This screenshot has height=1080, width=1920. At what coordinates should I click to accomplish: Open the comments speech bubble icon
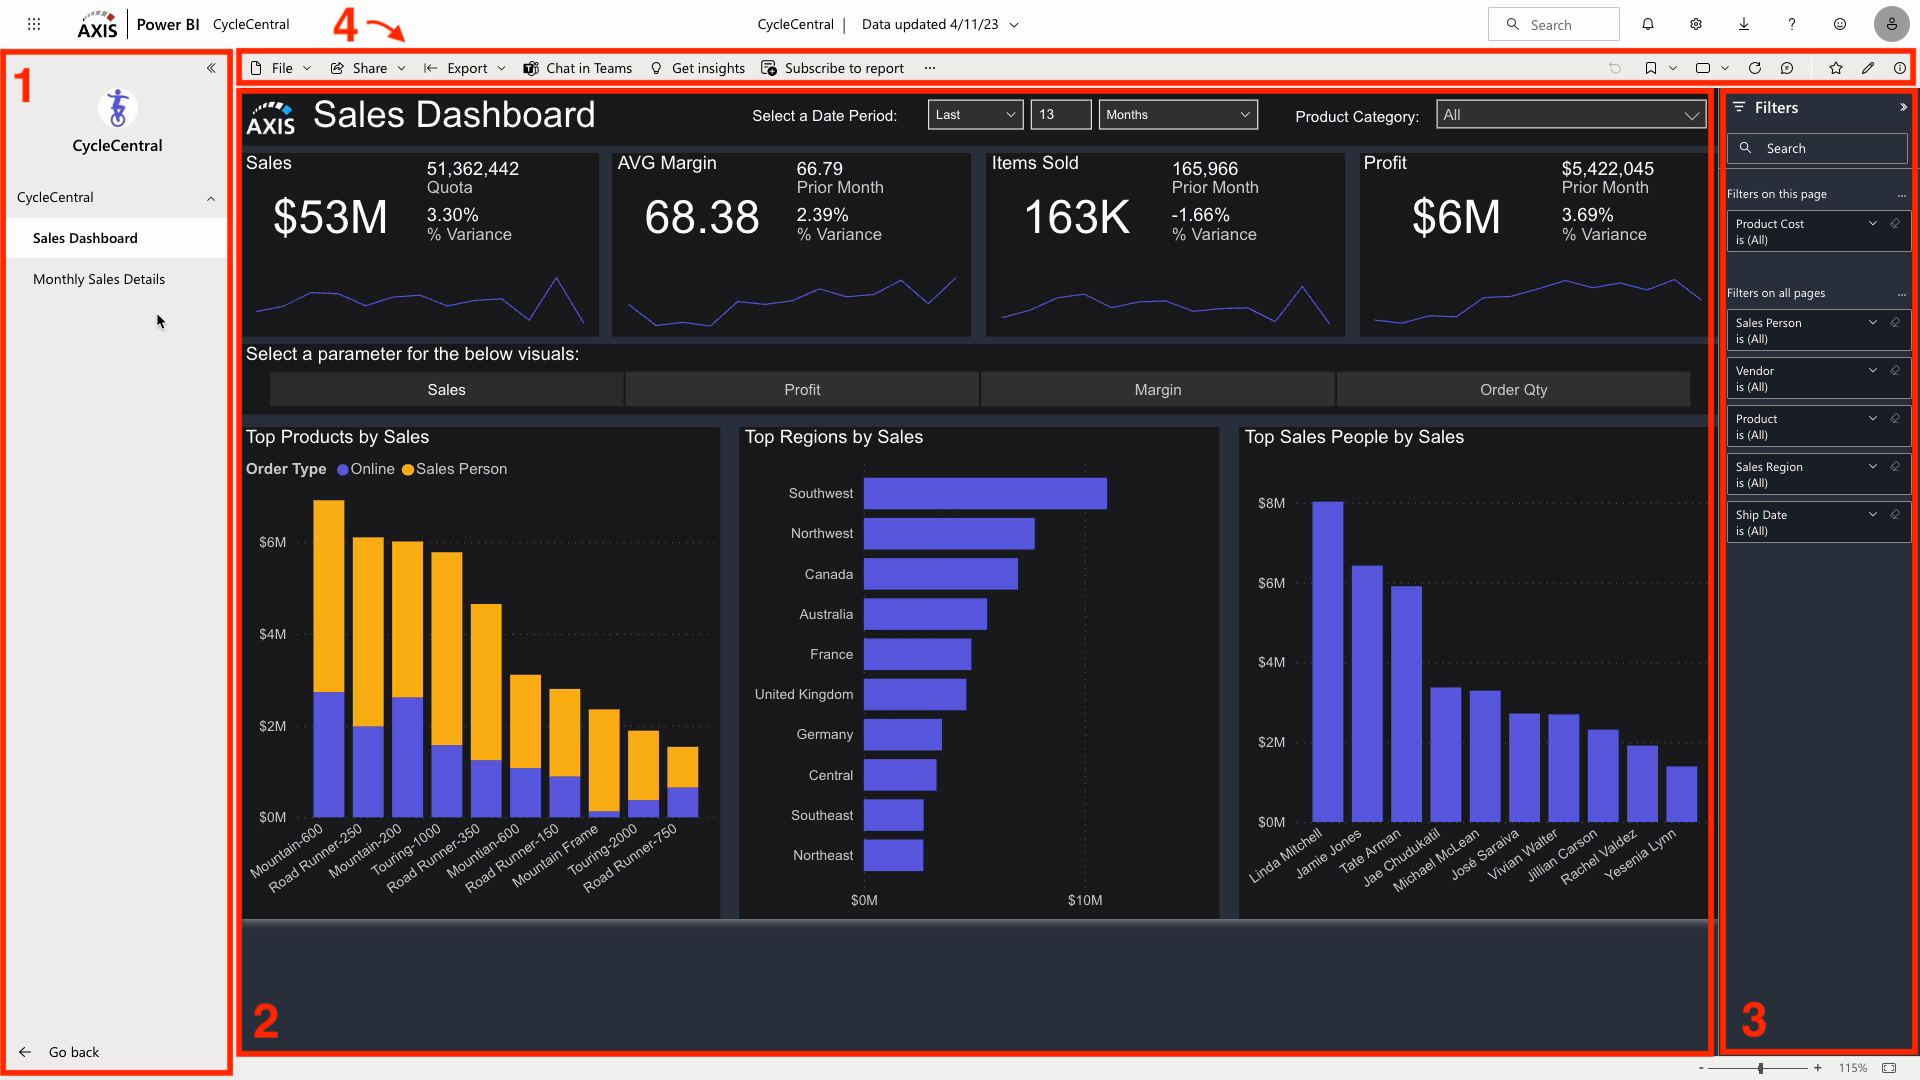[1787, 68]
